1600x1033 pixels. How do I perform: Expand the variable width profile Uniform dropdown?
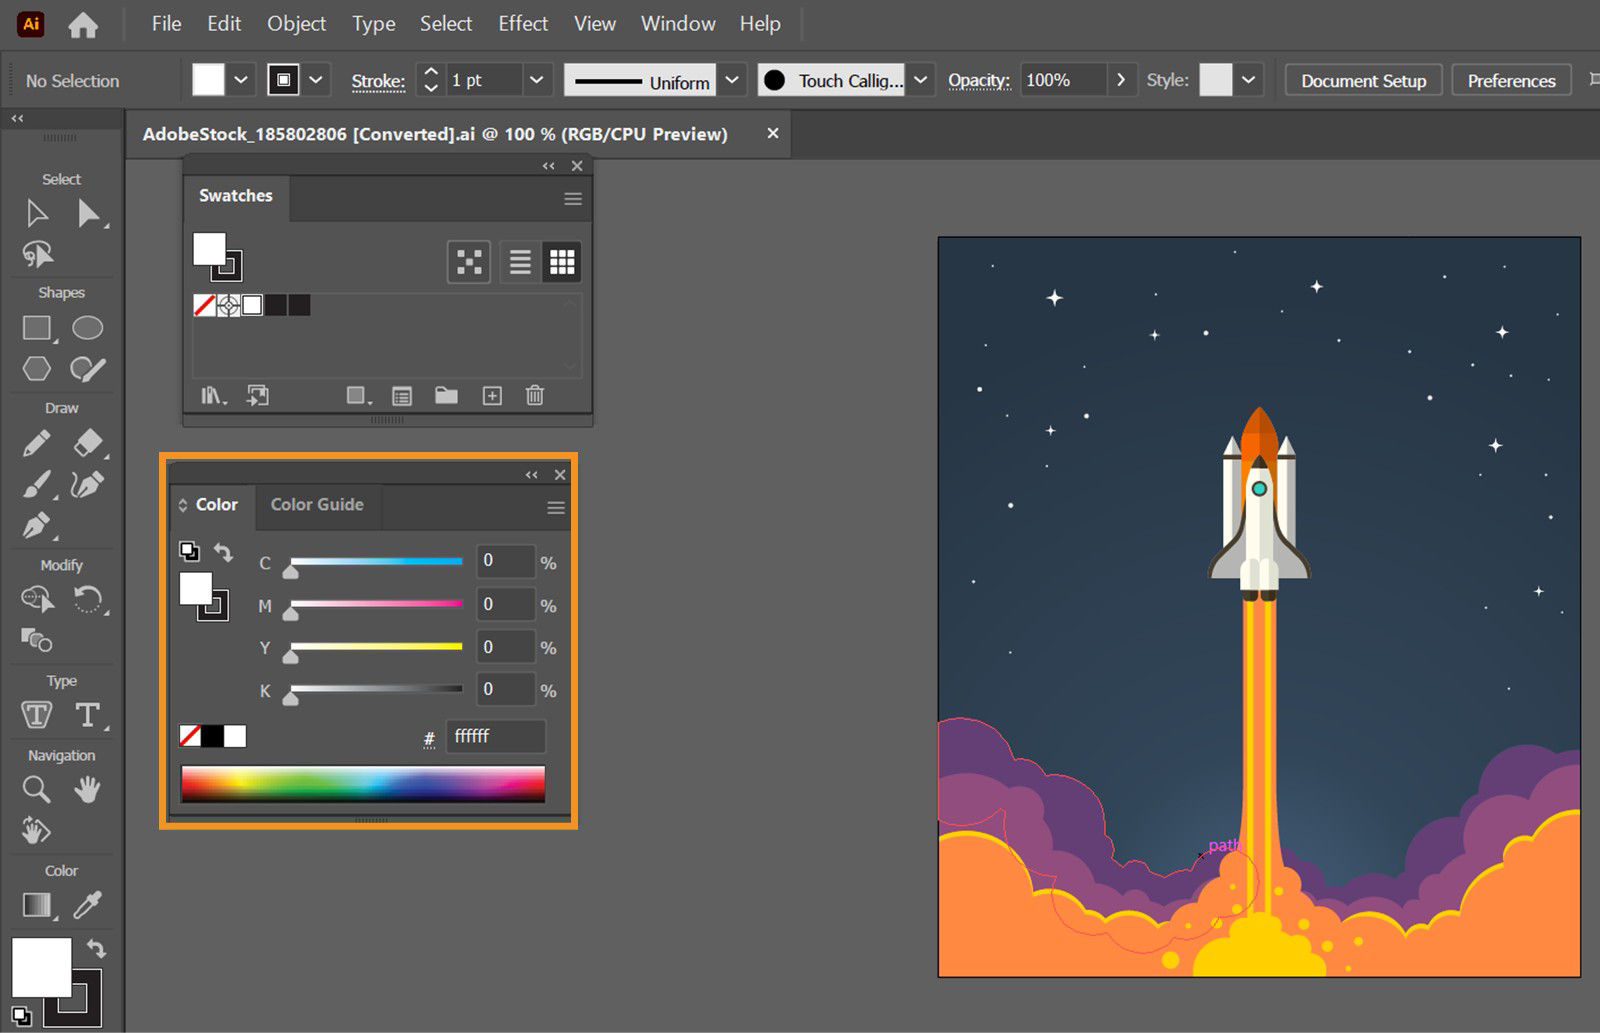click(733, 80)
